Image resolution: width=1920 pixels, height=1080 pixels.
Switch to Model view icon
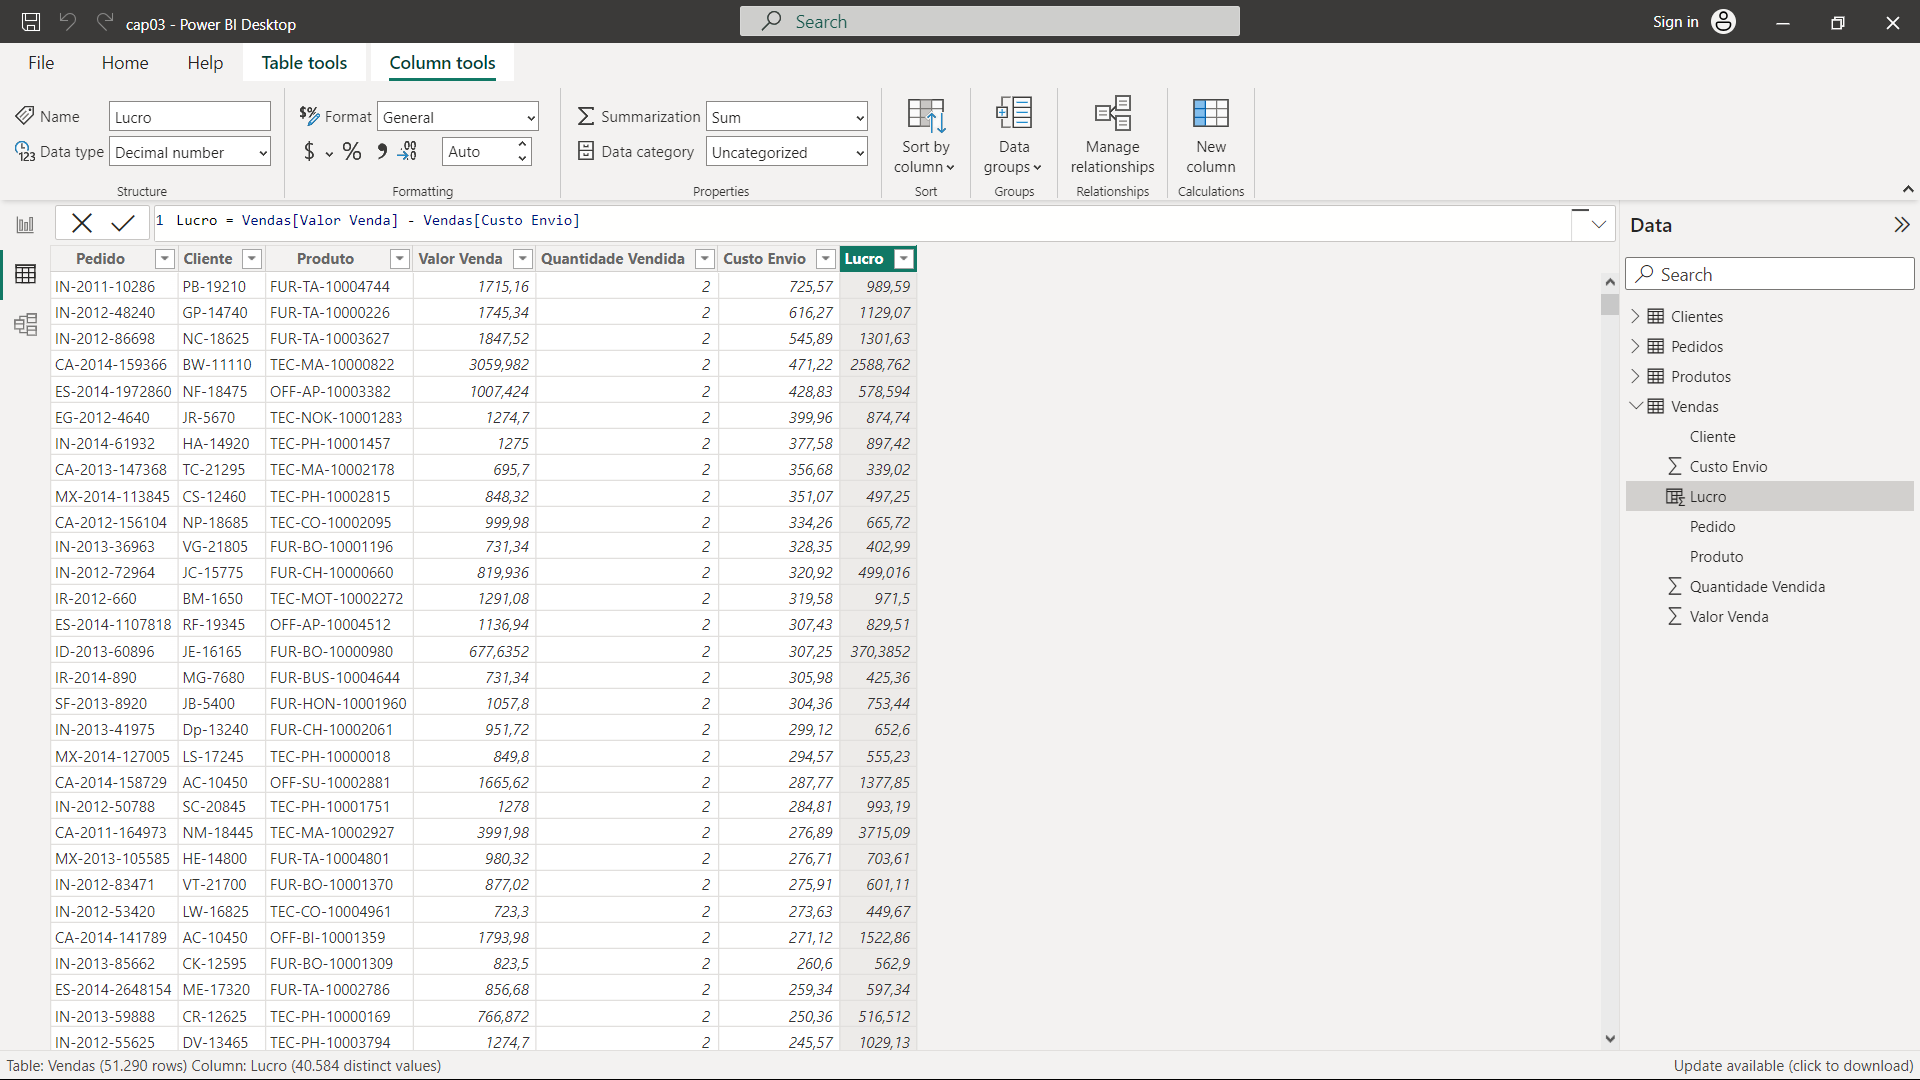point(25,324)
